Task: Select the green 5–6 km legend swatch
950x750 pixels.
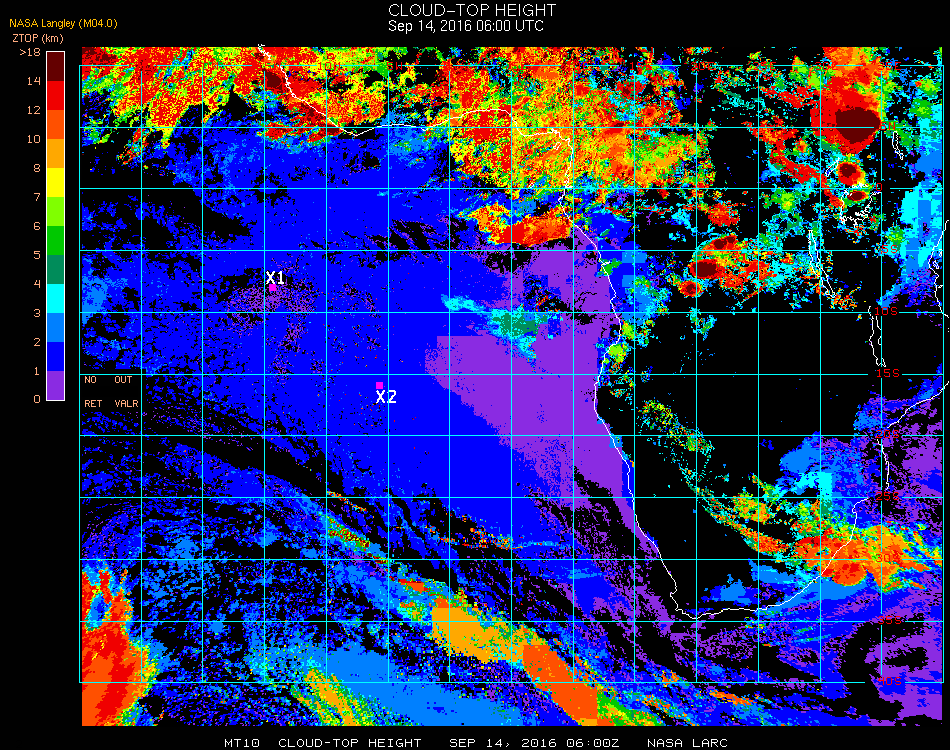Action: 56,241
